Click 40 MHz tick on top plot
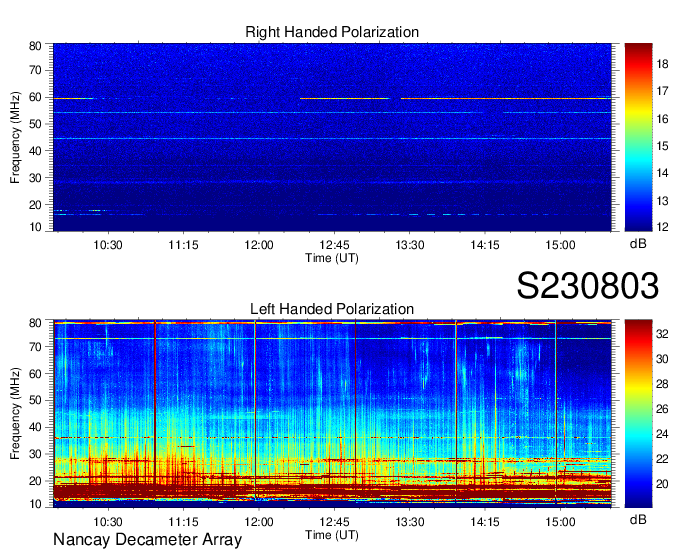Screen dimensions: 680x552 35,151
